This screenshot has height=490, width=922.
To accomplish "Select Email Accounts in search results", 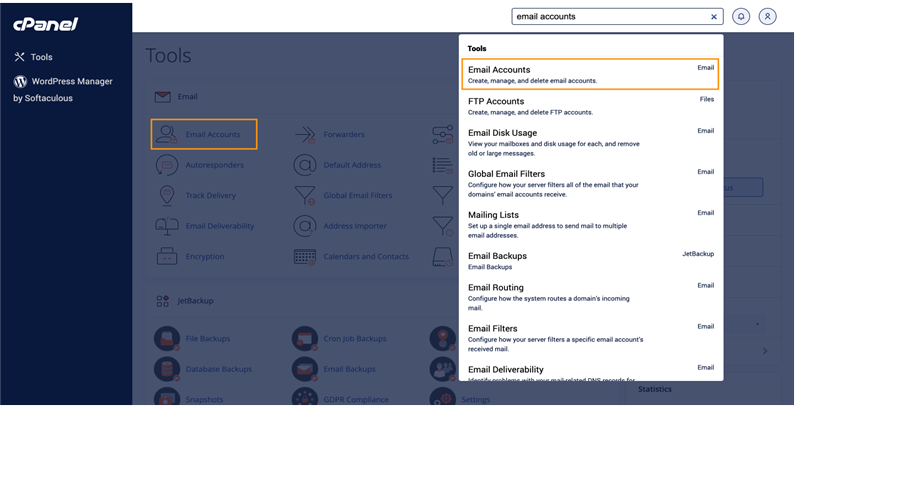I will [590, 74].
